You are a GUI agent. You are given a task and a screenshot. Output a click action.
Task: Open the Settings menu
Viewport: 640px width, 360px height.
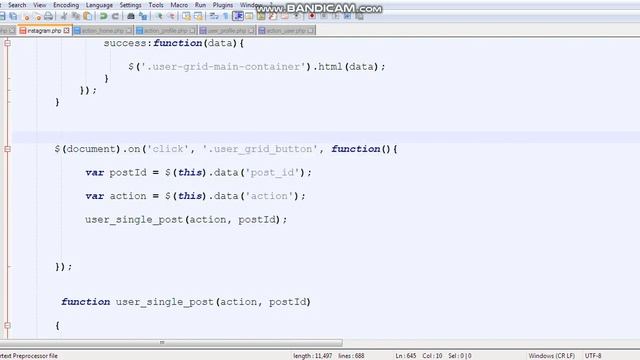tap(131, 5)
